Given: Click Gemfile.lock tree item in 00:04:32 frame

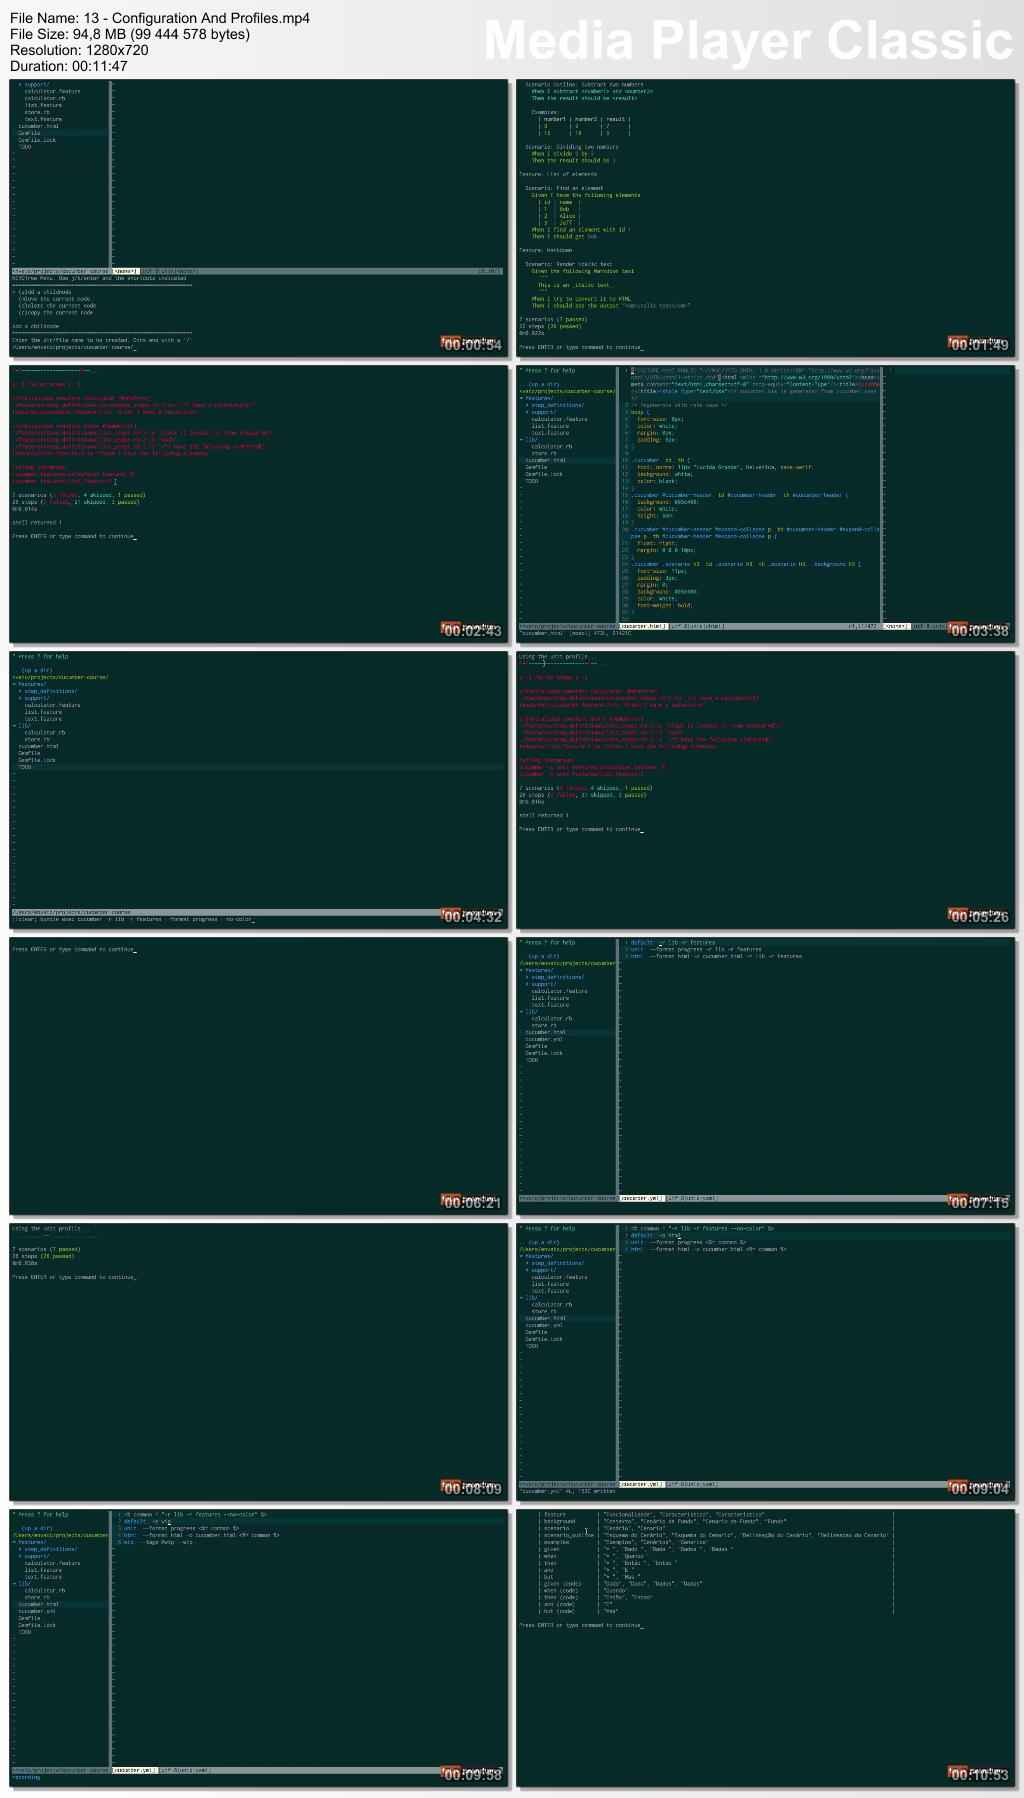Looking at the screenshot, I should (x=37, y=760).
